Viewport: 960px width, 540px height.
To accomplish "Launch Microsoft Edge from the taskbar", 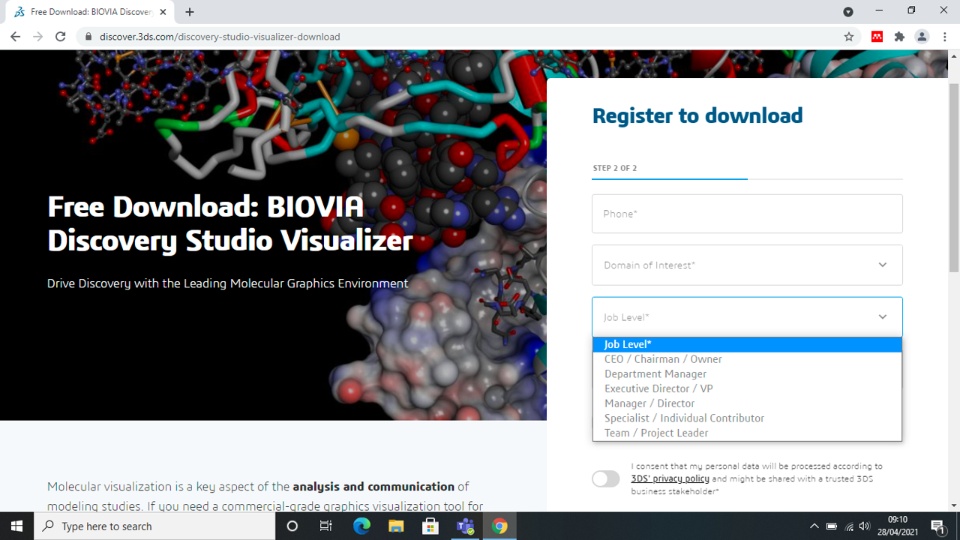I will [x=361, y=526].
